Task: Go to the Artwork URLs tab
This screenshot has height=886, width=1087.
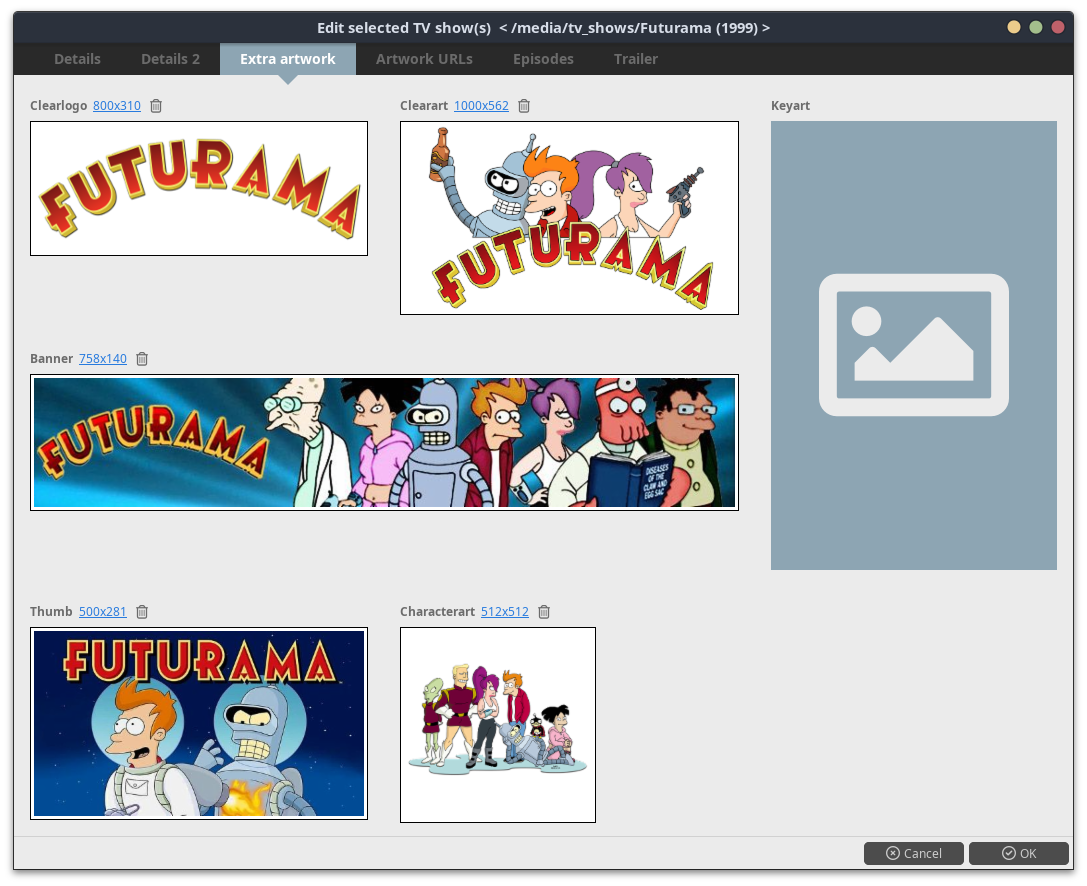Action: pos(424,59)
